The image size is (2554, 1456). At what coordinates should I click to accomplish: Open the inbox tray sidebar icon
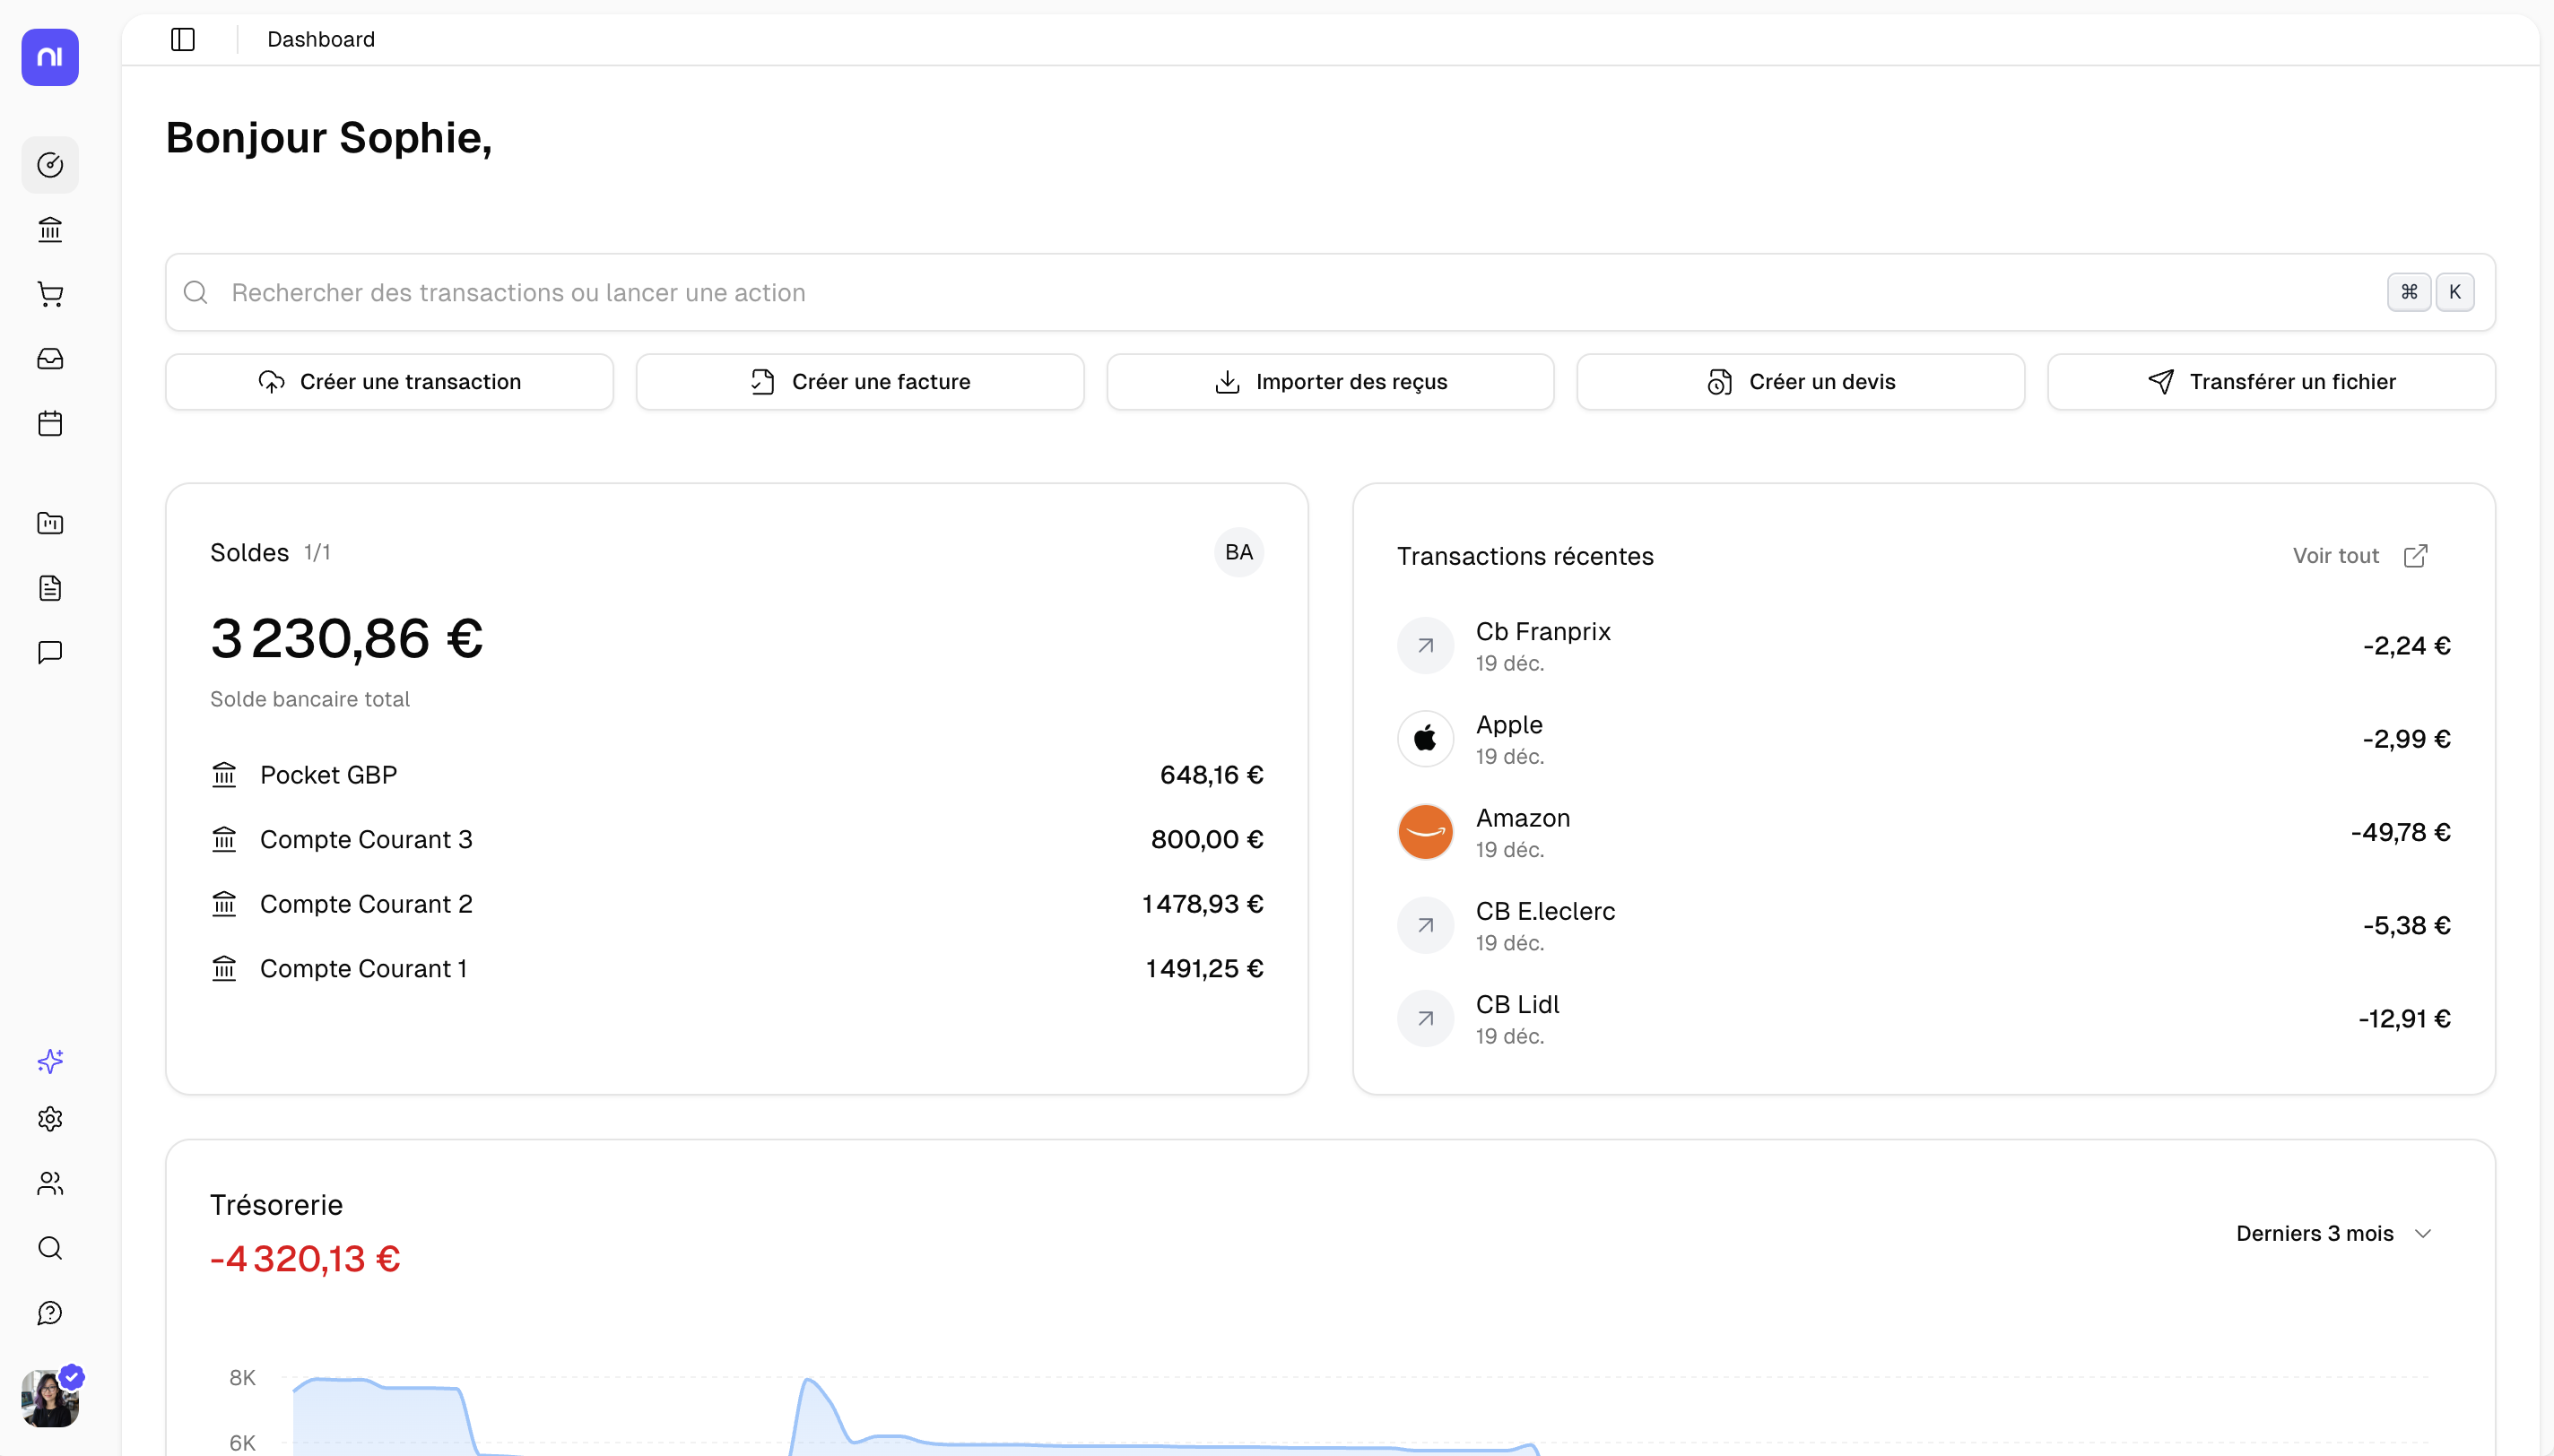pos(50,359)
